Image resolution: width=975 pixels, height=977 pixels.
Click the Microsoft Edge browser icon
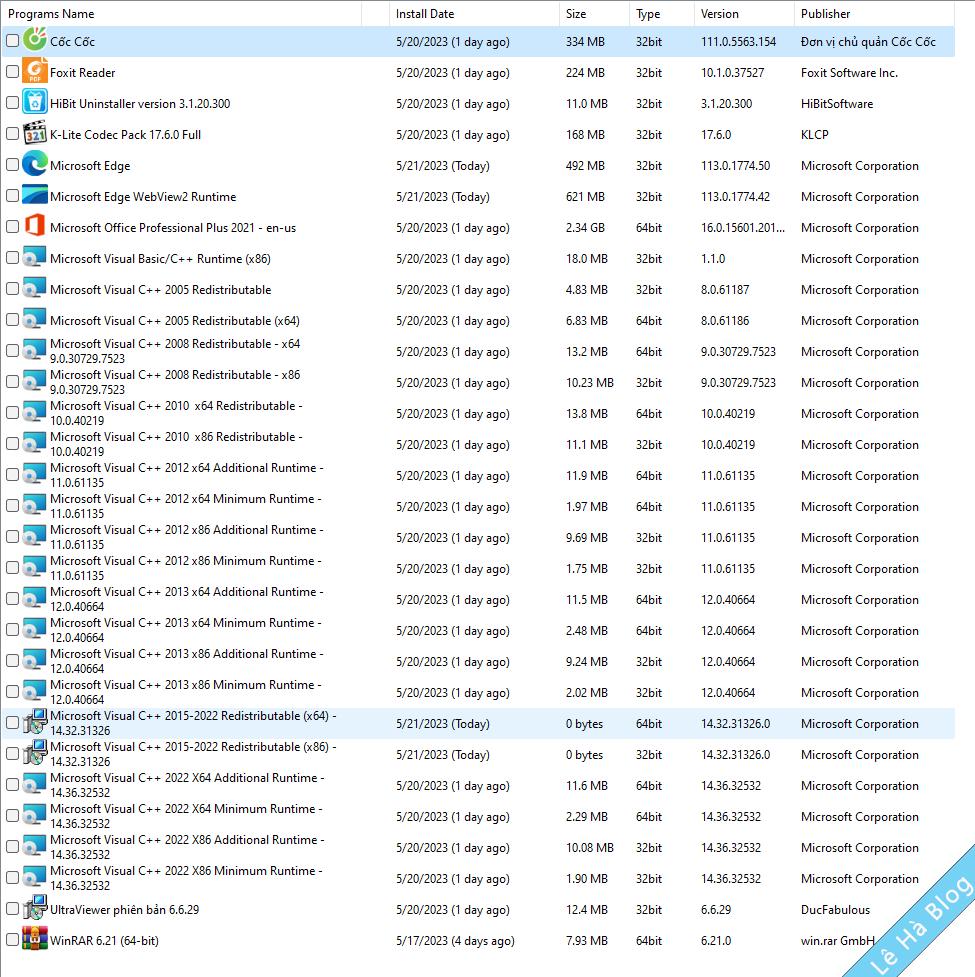[35, 164]
